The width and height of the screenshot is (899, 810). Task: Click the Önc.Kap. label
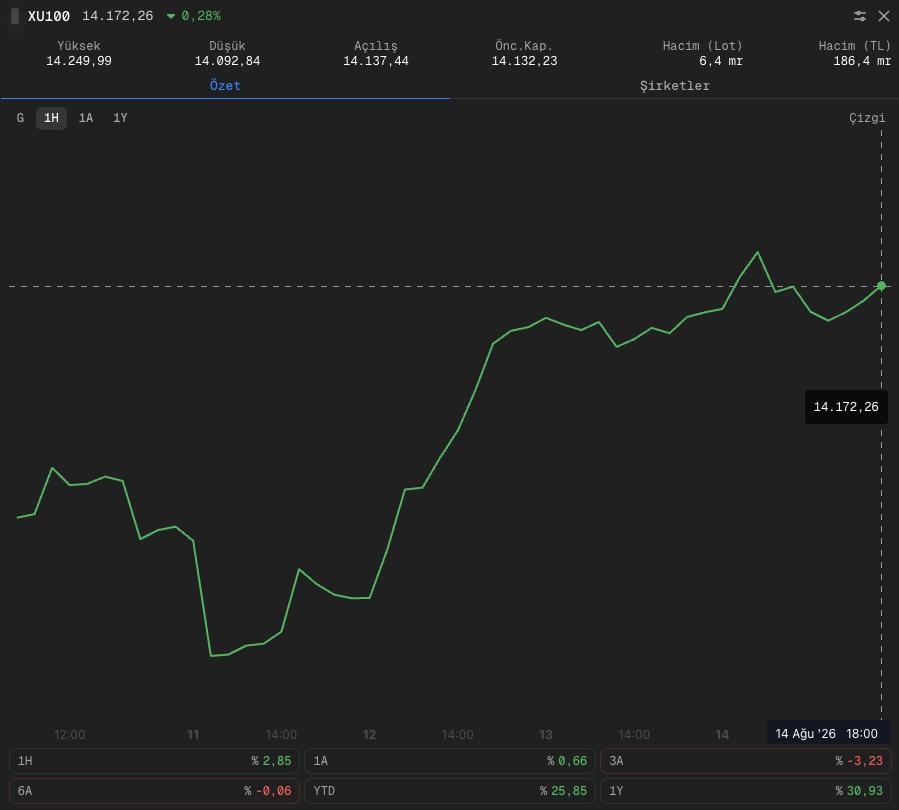click(x=524, y=46)
